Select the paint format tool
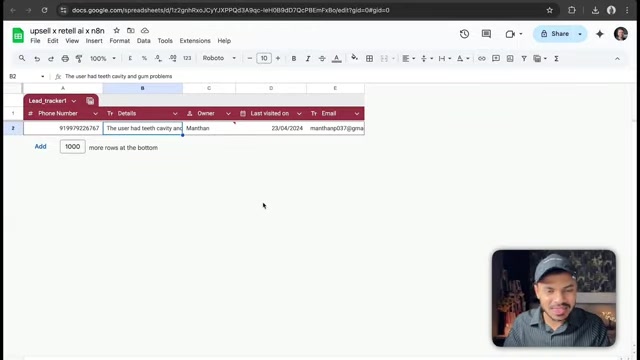This screenshot has height=360, width=640. 79,59
